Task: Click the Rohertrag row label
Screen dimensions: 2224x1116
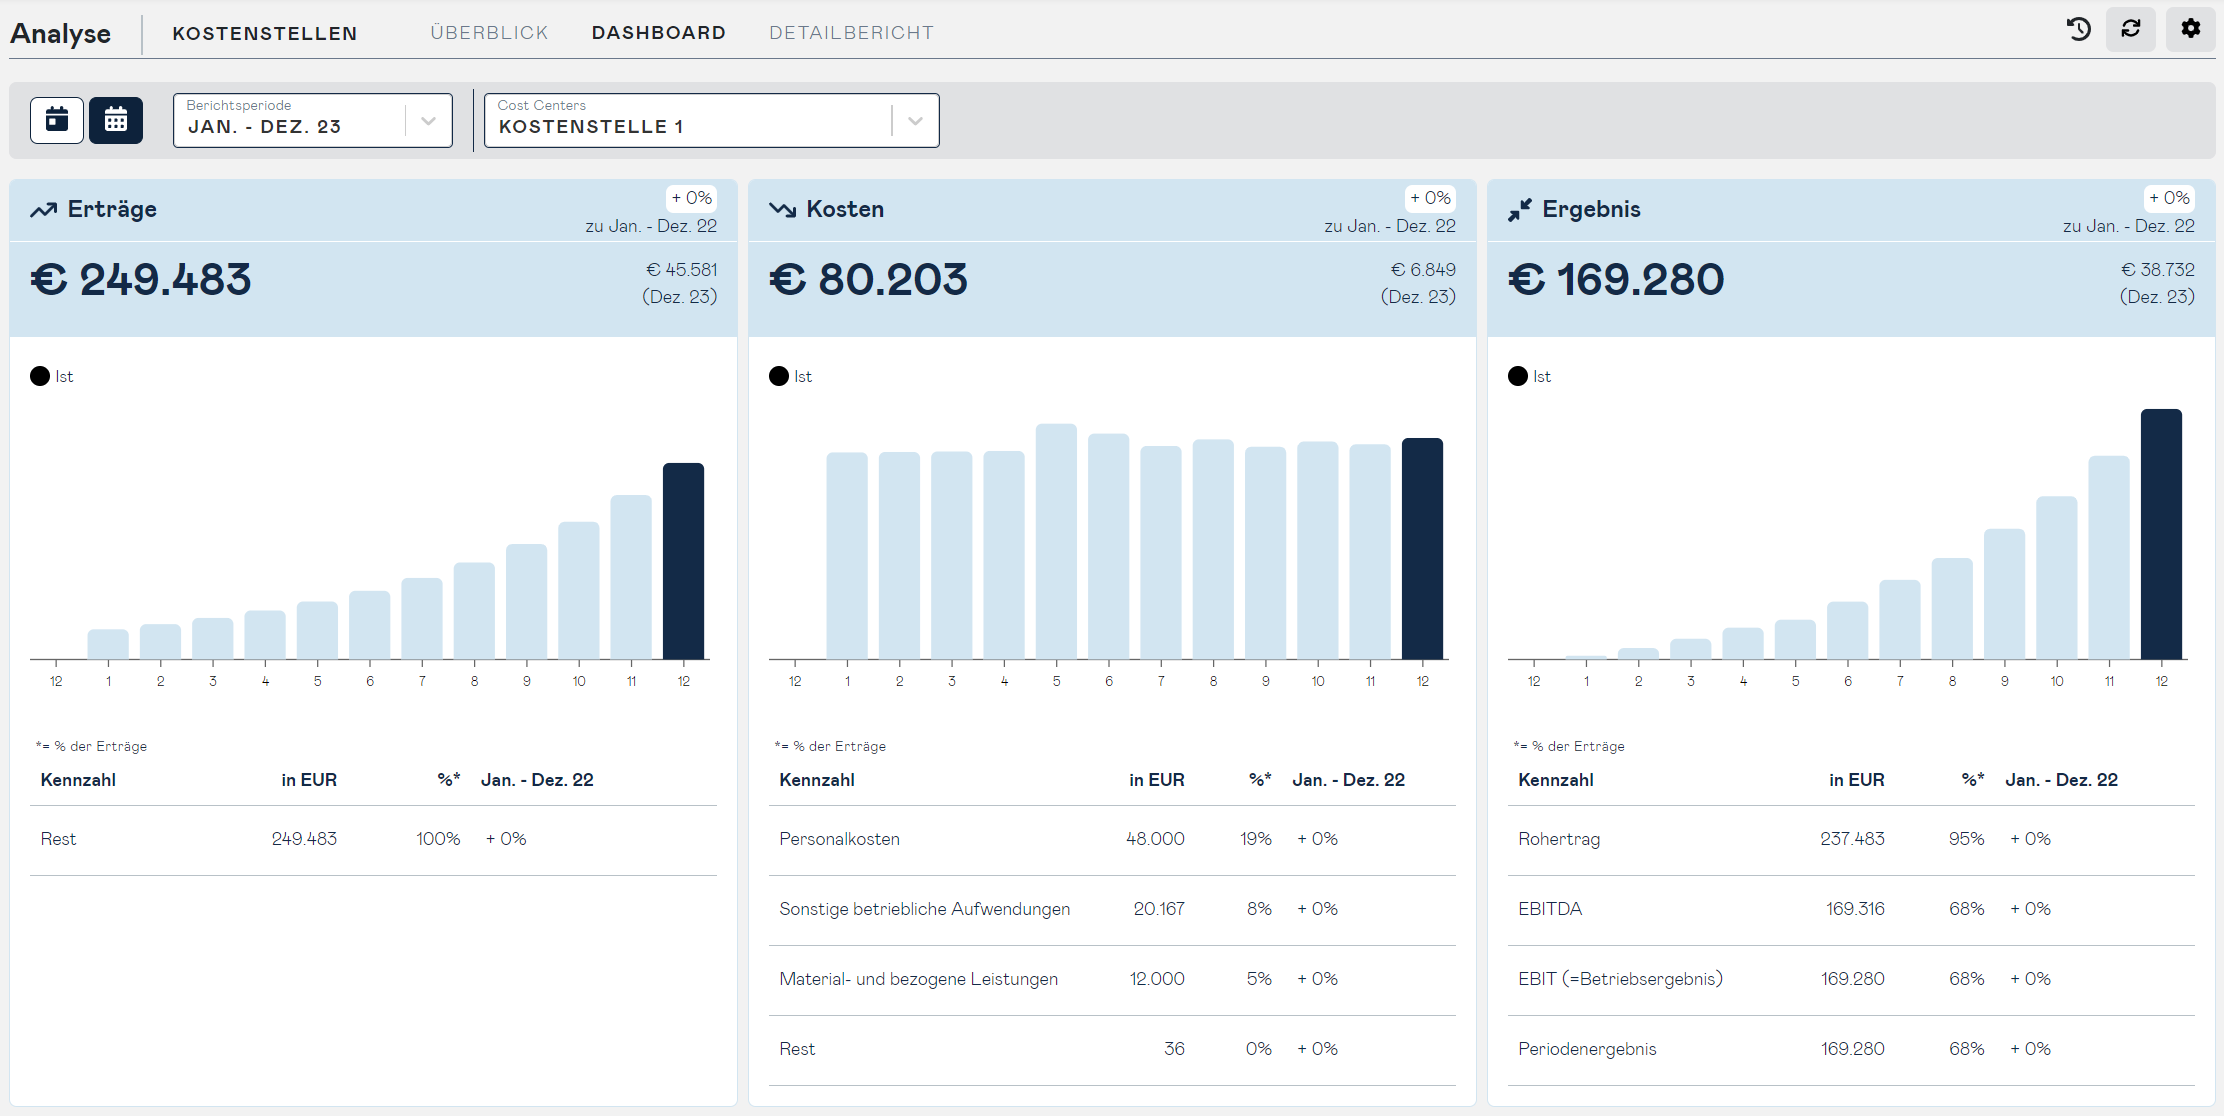Action: [x=1559, y=839]
